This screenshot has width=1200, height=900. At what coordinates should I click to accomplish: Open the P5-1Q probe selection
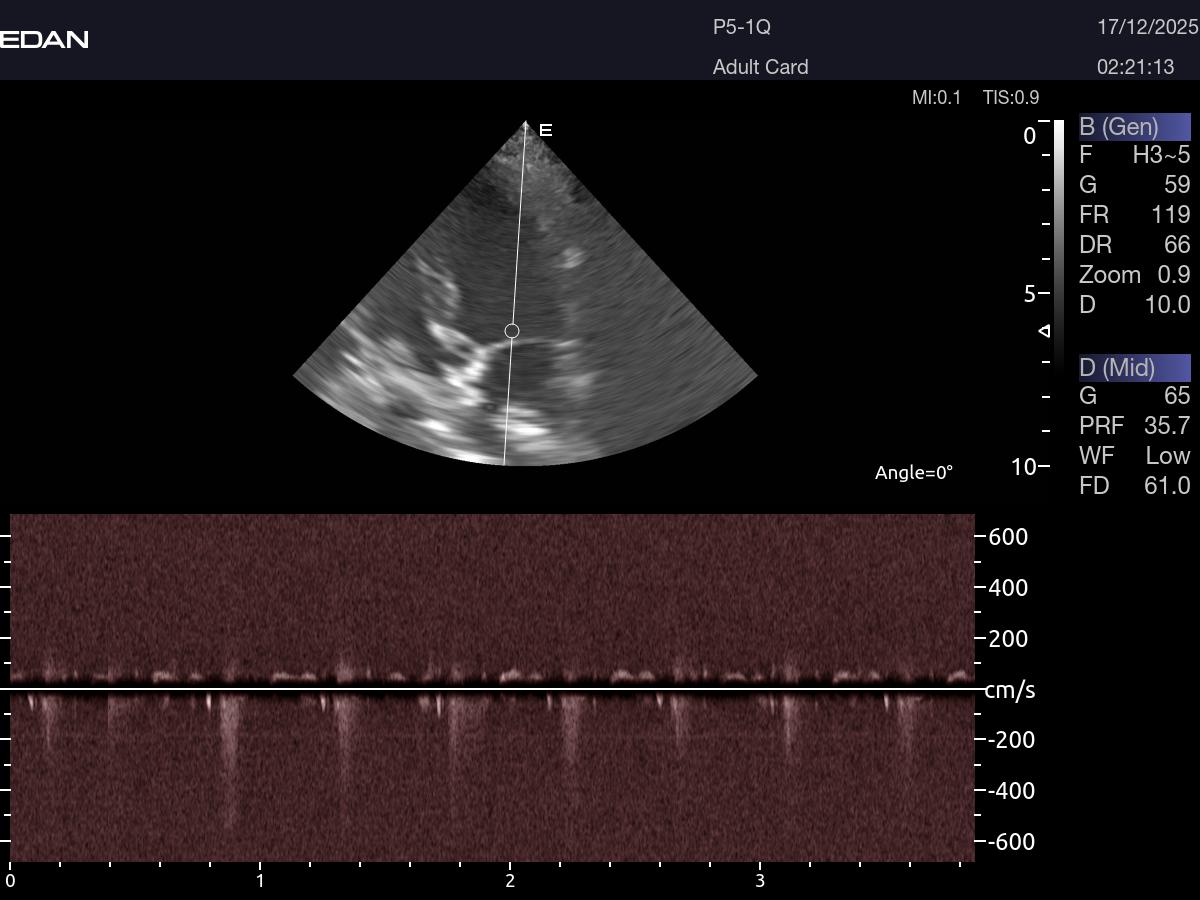[x=741, y=28]
